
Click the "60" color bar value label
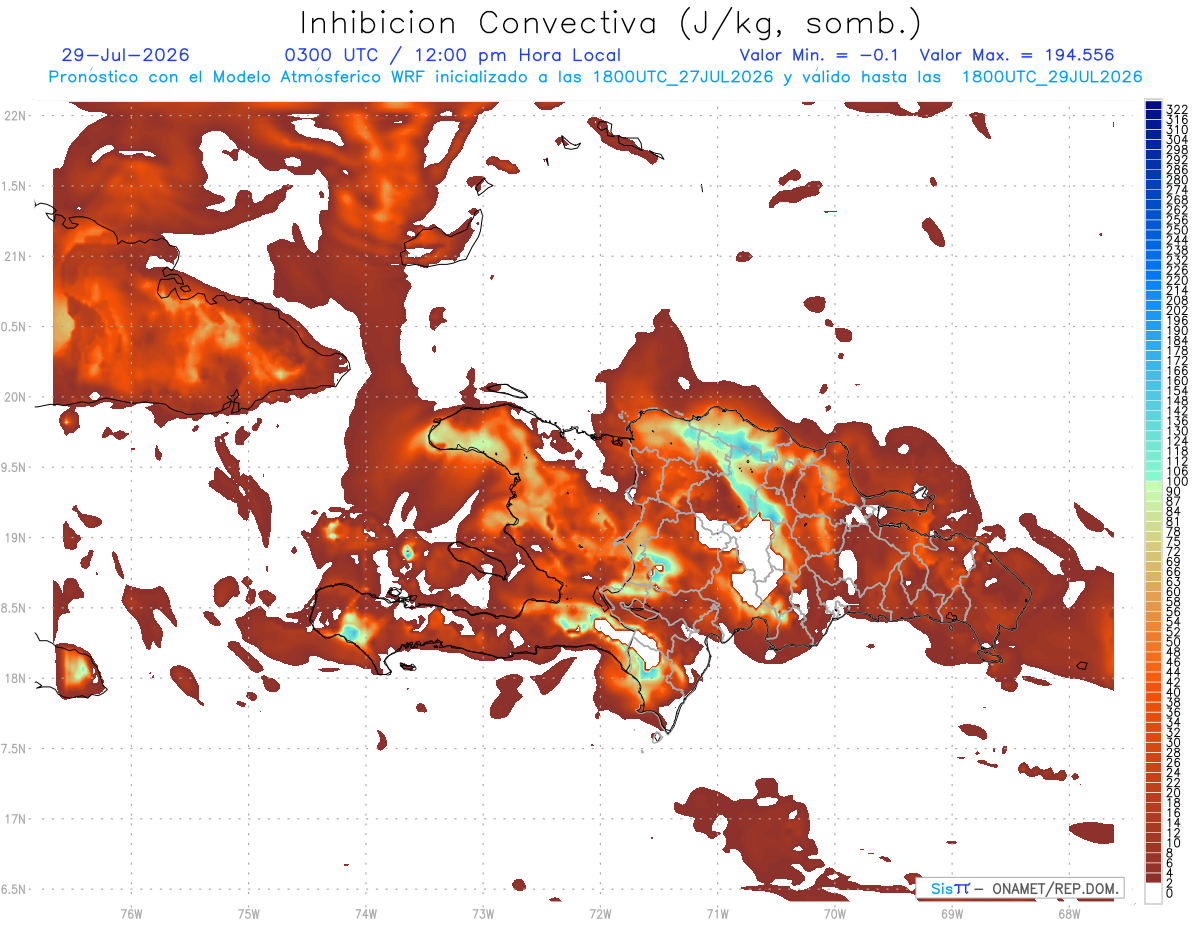click(x=1174, y=591)
